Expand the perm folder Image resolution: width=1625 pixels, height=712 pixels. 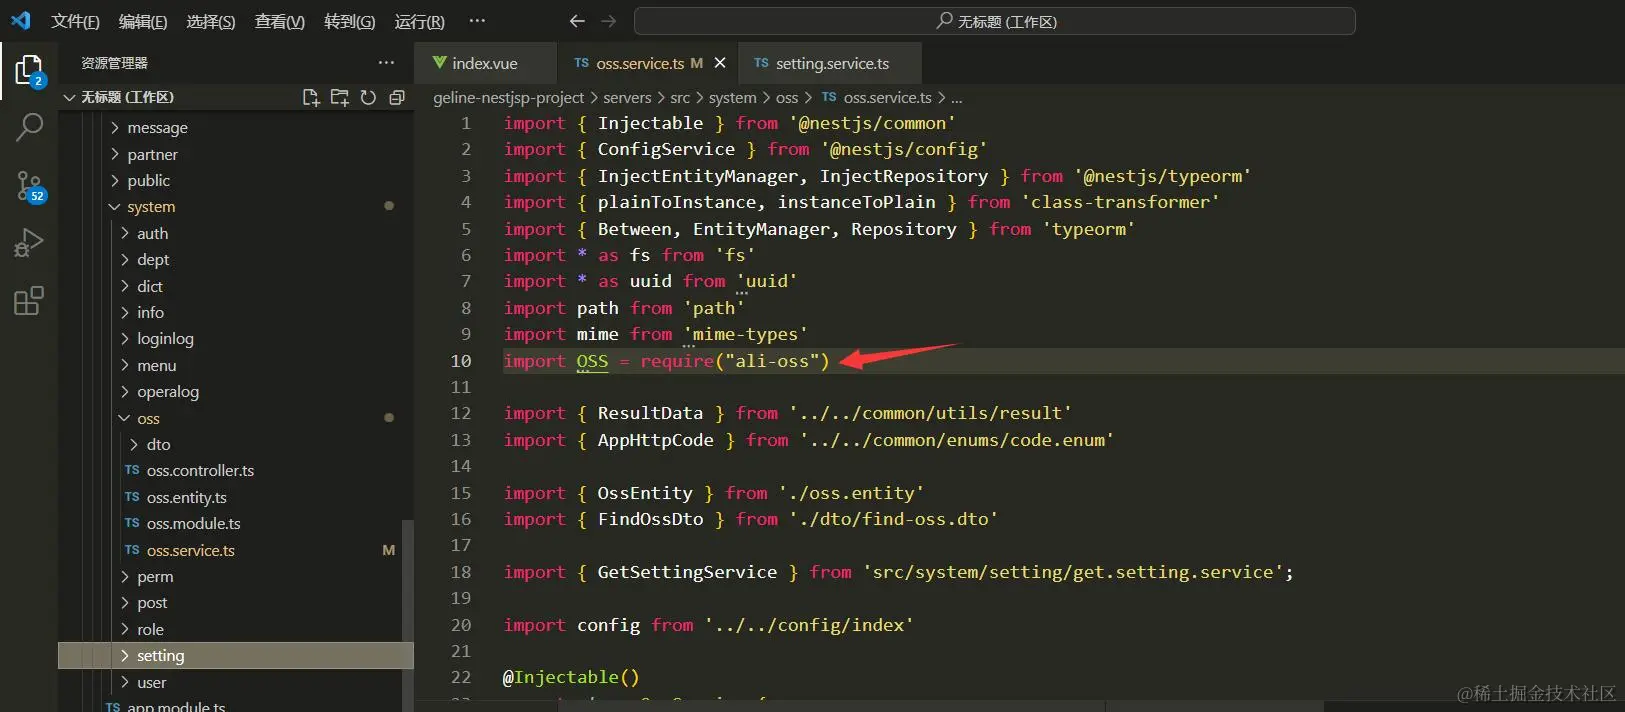(x=235, y=576)
